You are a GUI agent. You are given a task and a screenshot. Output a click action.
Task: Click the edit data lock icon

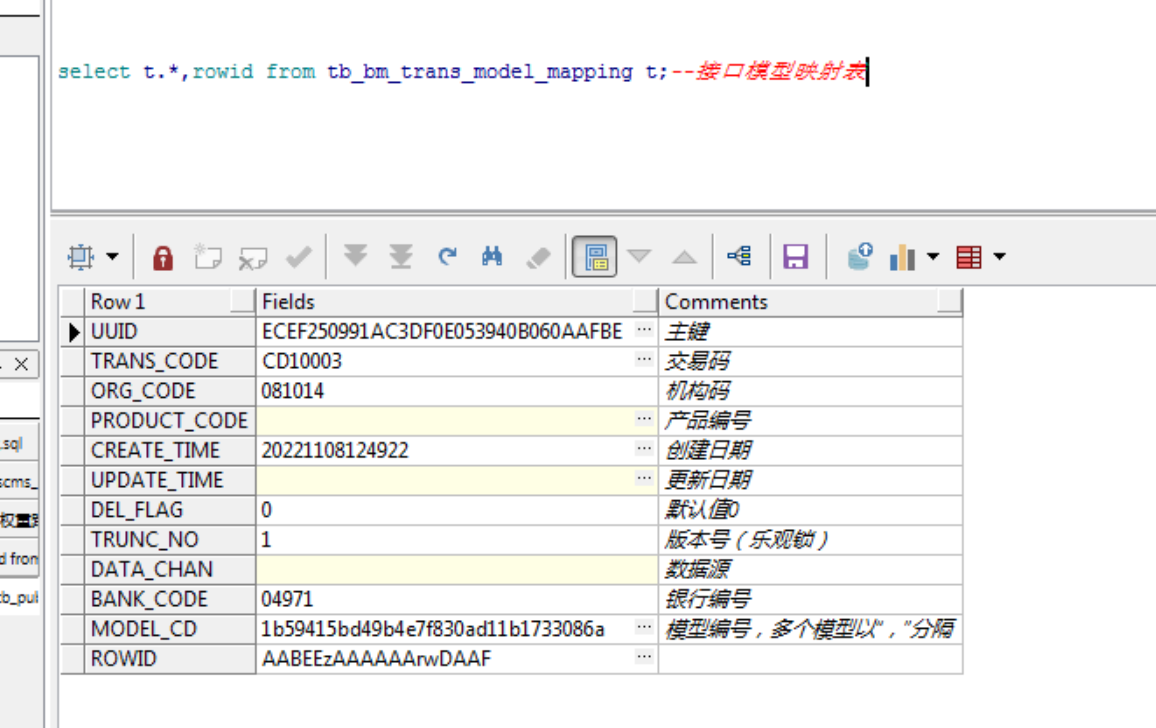[x=163, y=258]
